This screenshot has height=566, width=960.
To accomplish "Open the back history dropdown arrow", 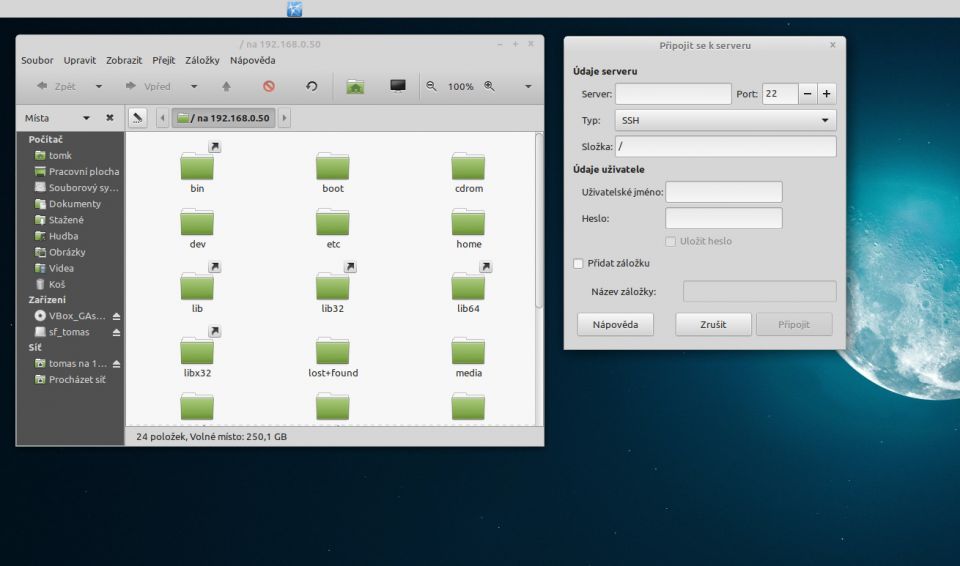I will coord(99,86).
